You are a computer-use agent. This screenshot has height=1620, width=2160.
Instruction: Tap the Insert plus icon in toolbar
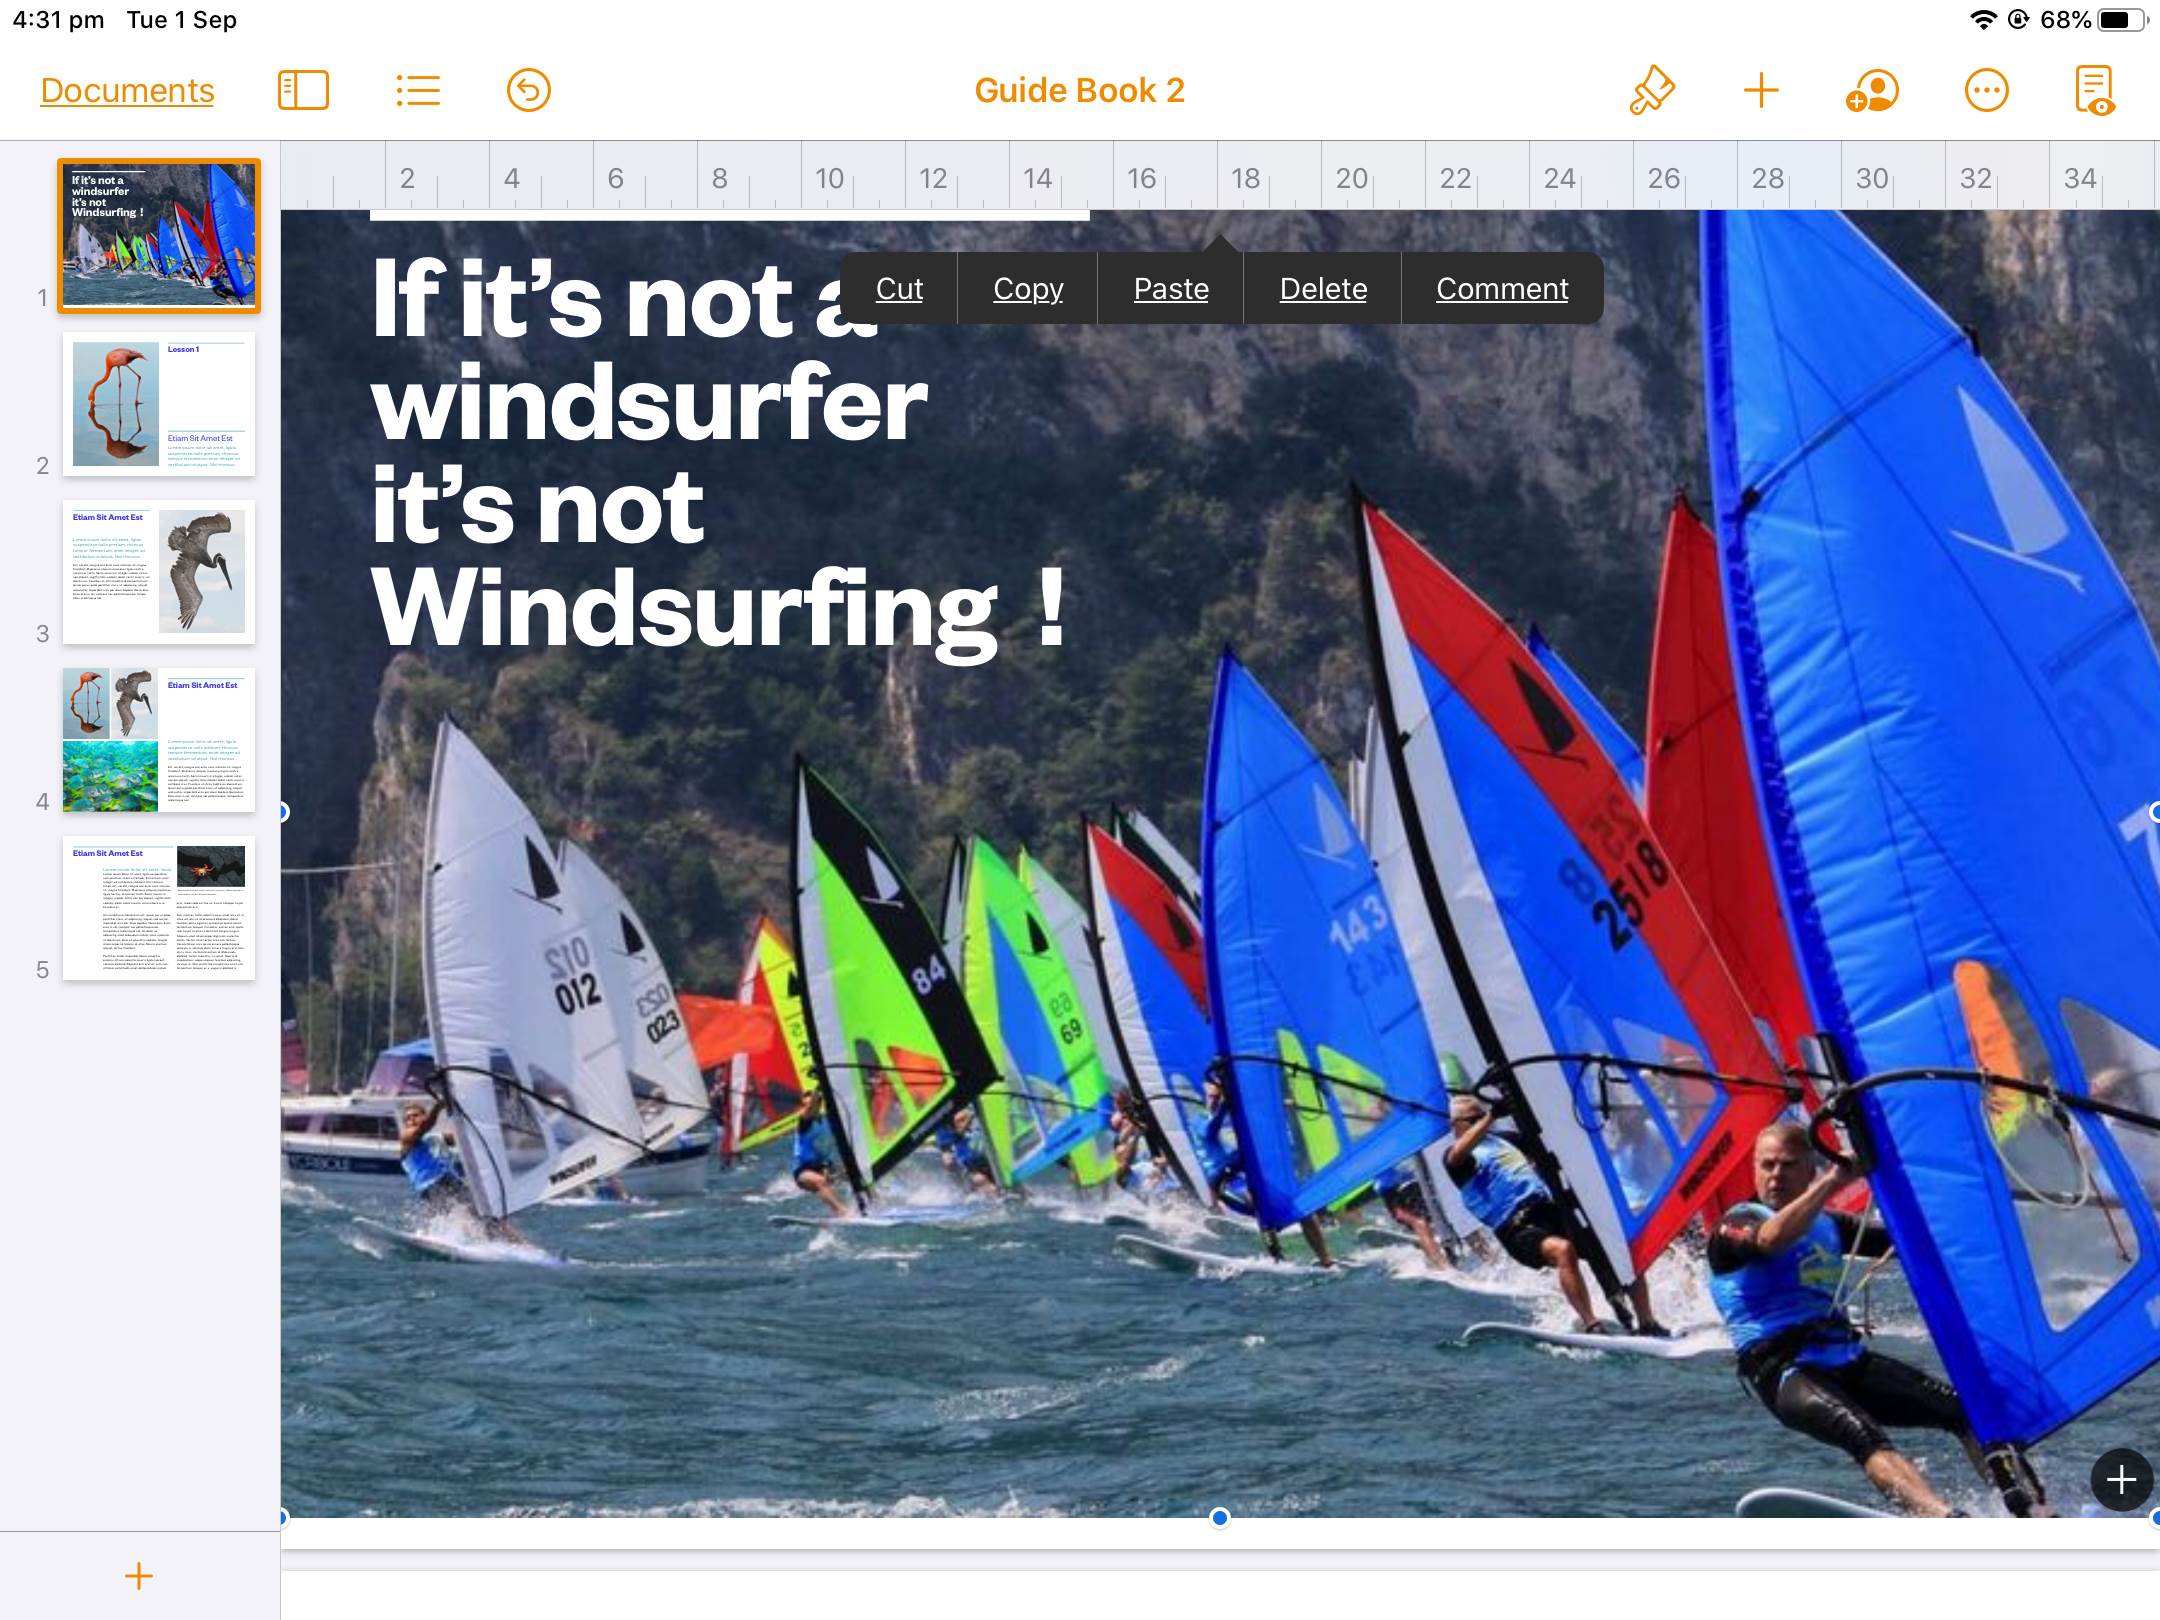coord(1761,90)
